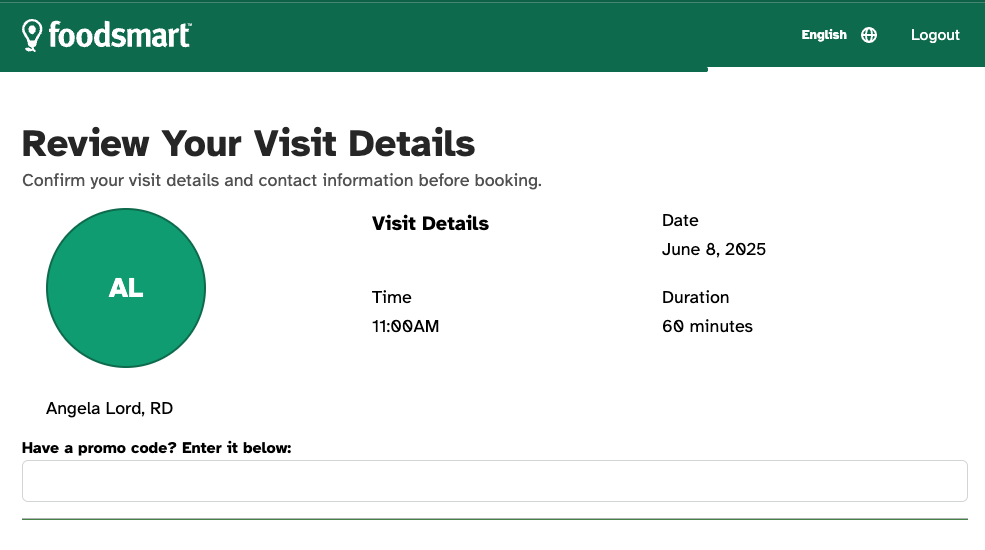Click the 60 minutes duration value

pos(707,327)
